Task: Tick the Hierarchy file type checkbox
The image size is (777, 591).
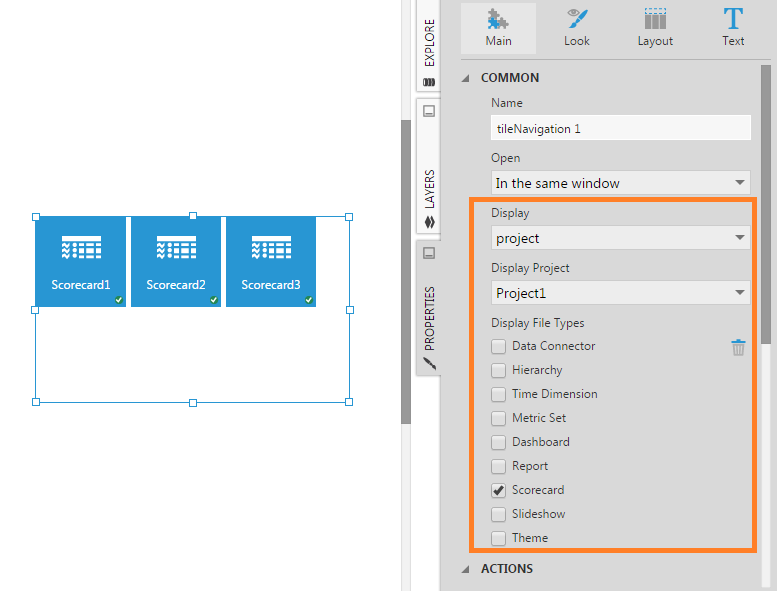Action: [498, 371]
